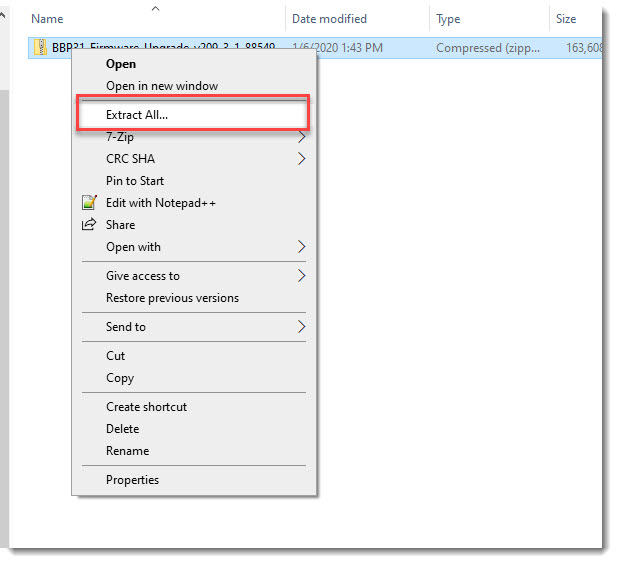Viewport: 617px width, 563px height.
Task: Pin the file to Start
Action: tap(135, 181)
